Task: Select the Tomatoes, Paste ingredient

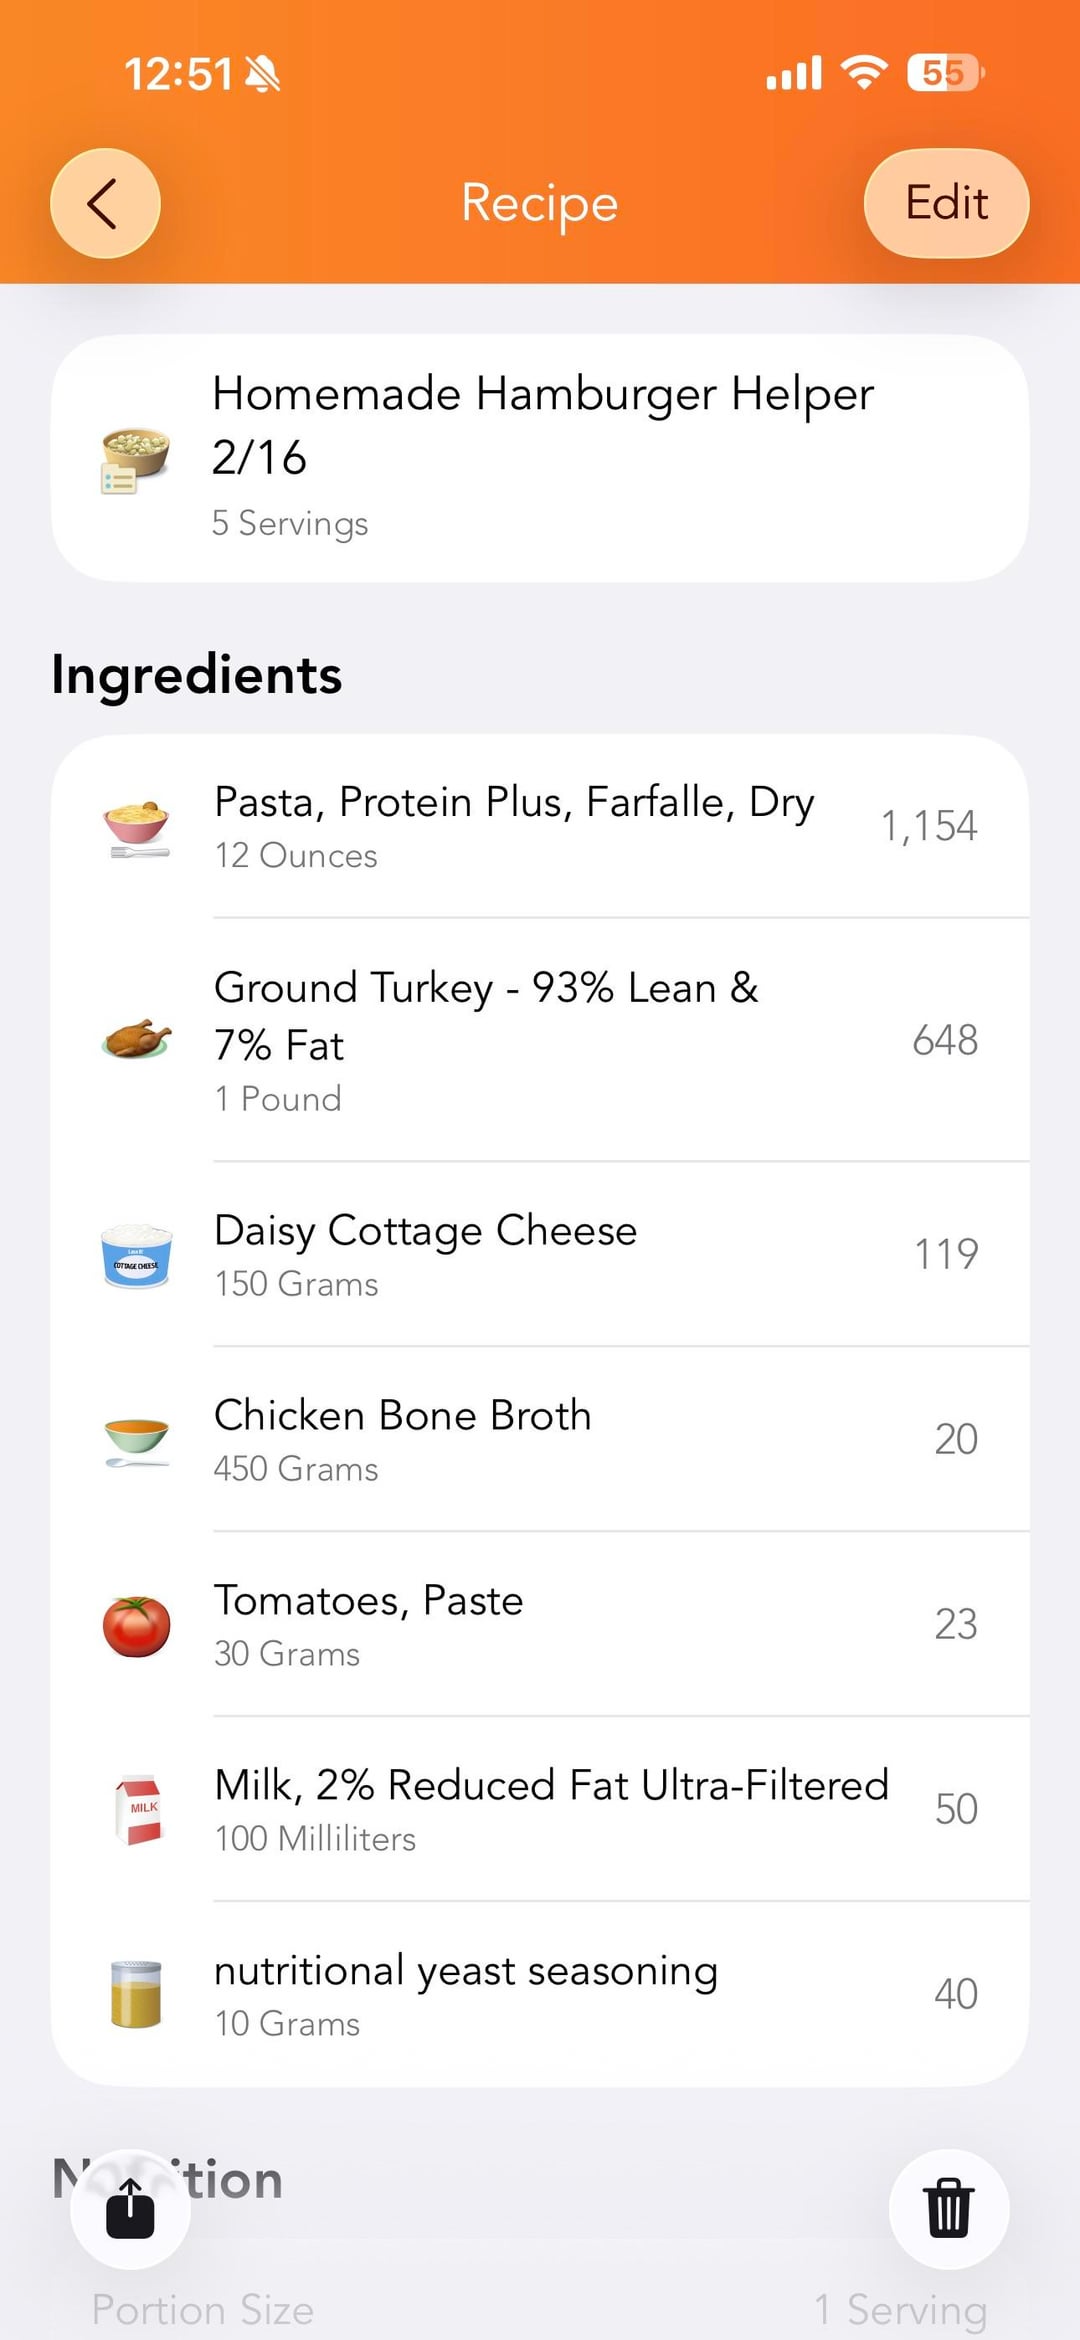Action: pos(368,1601)
